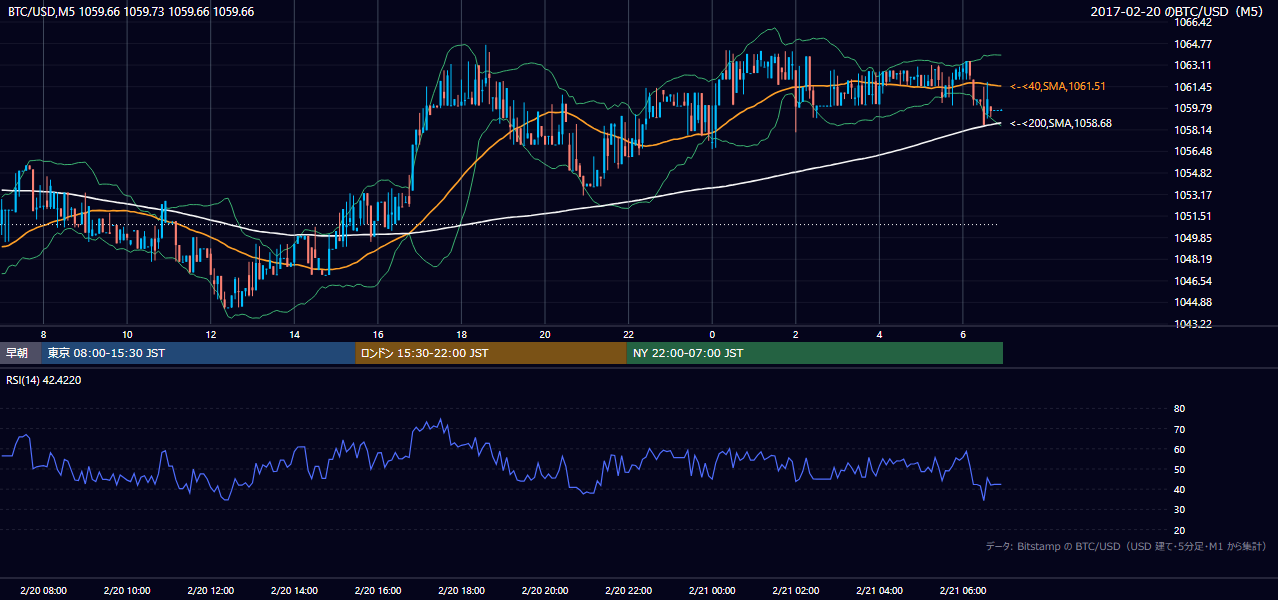The image size is (1278, 600).
Task: Click the Bitstamp data source note
Action: click(1126, 546)
